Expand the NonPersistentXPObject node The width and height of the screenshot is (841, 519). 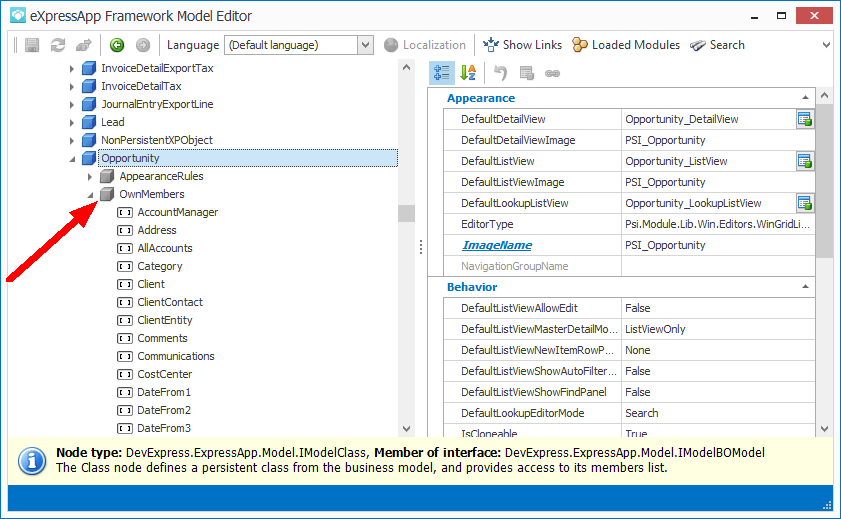[72, 140]
